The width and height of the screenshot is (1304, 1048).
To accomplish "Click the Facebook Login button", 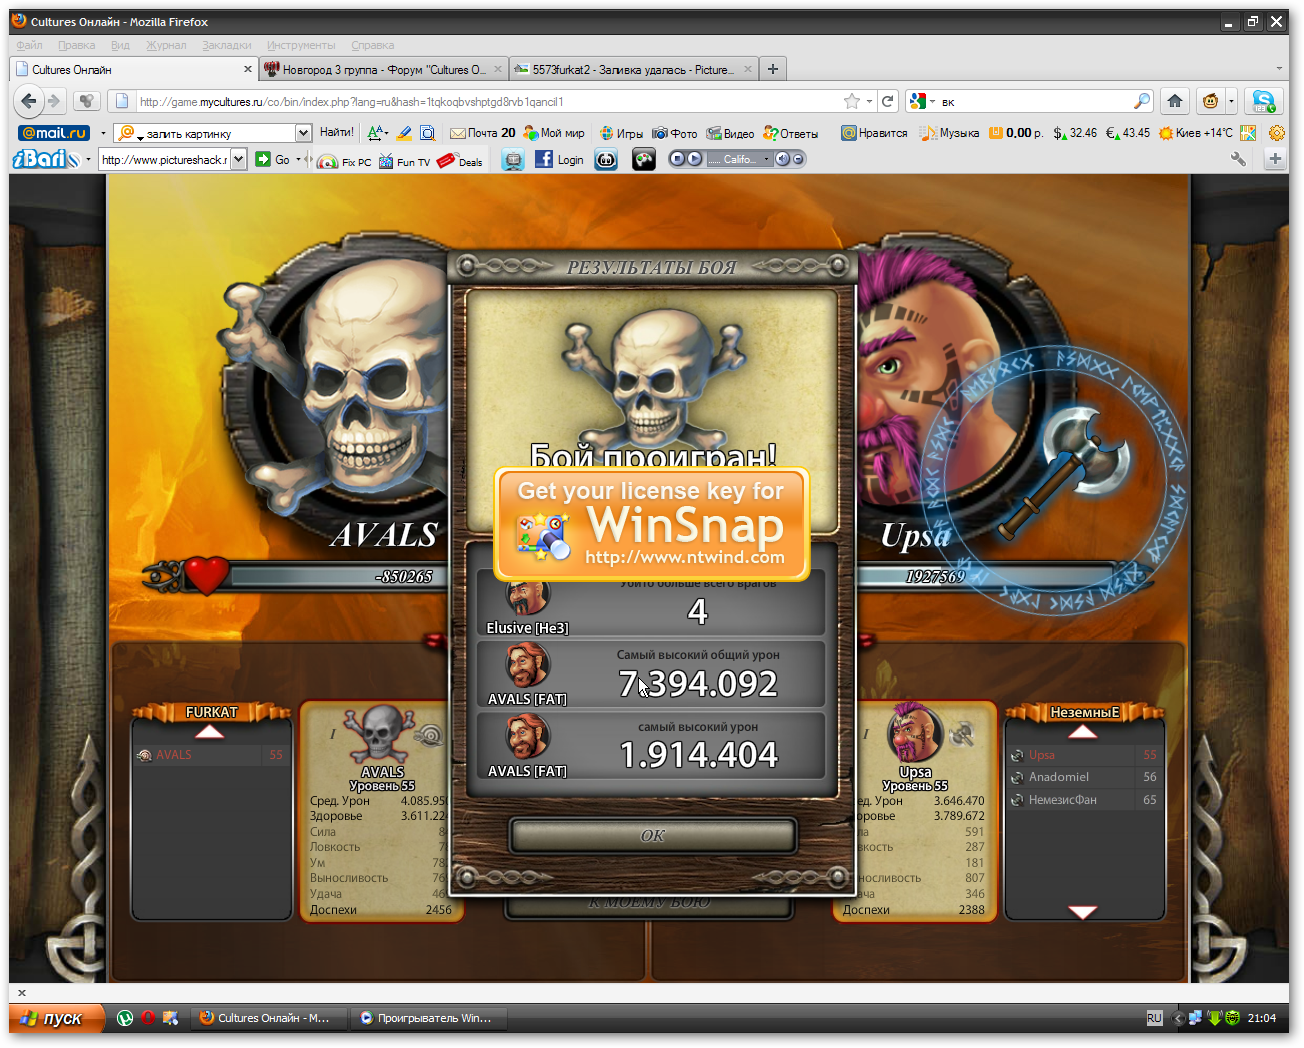I will [x=559, y=159].
